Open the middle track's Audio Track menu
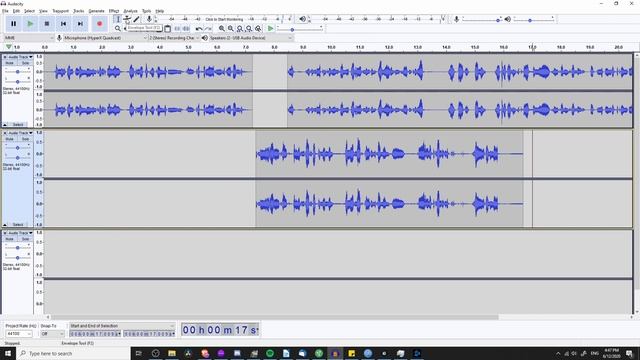Viewport: 640px width, 360px height. pos(20,133)
